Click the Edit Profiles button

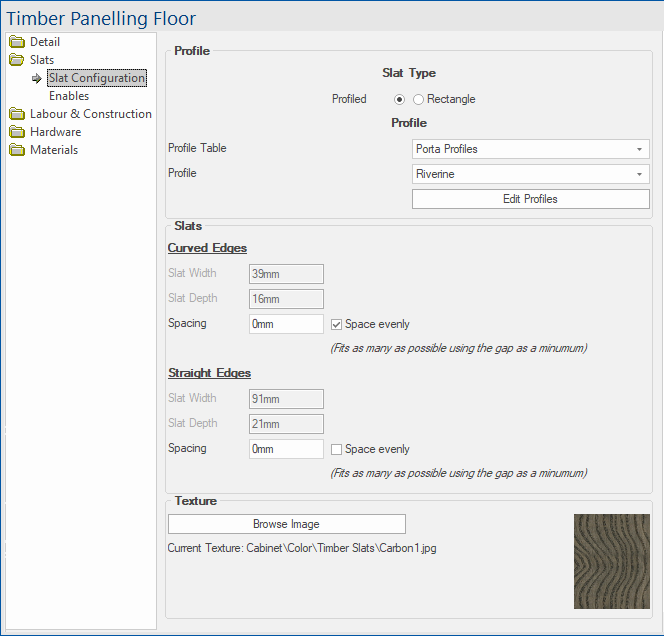[x=531, y=199]
